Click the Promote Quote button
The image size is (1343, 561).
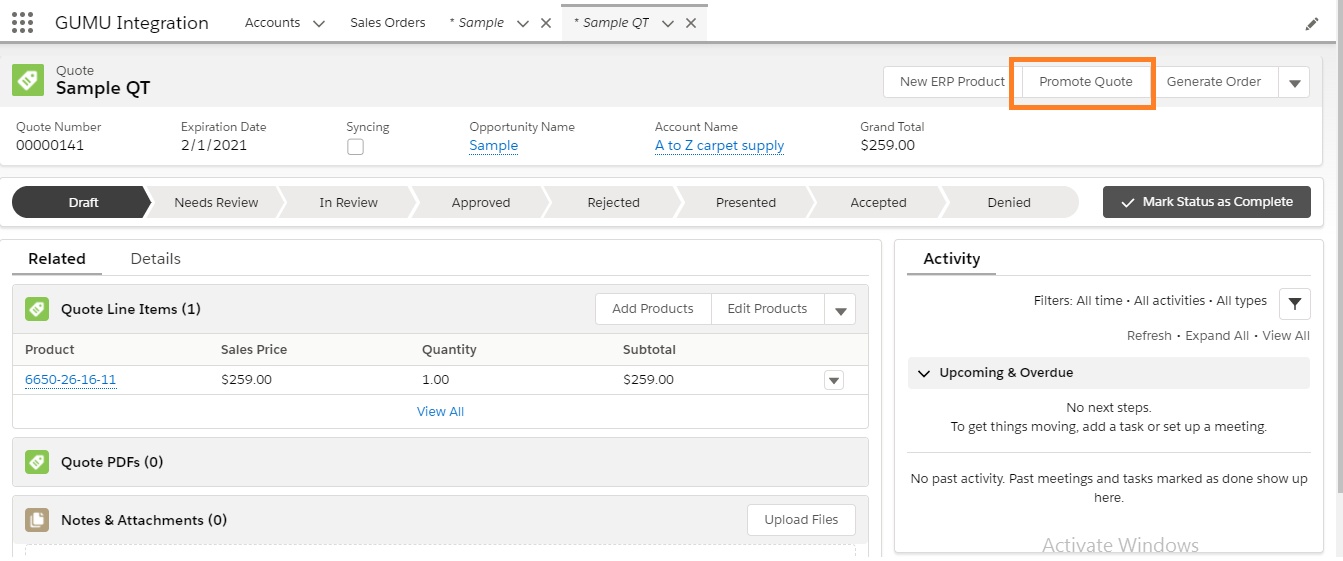[1085, 82]
